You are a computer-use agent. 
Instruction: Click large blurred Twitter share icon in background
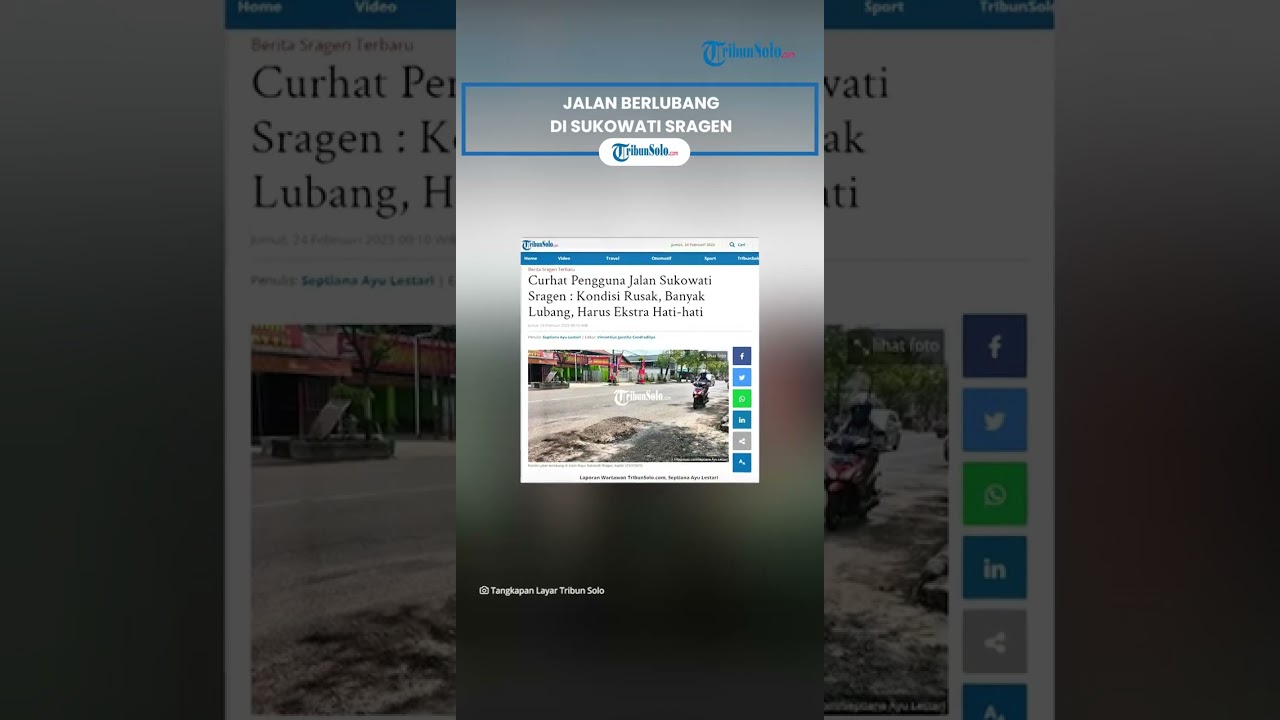pos(995,420)
